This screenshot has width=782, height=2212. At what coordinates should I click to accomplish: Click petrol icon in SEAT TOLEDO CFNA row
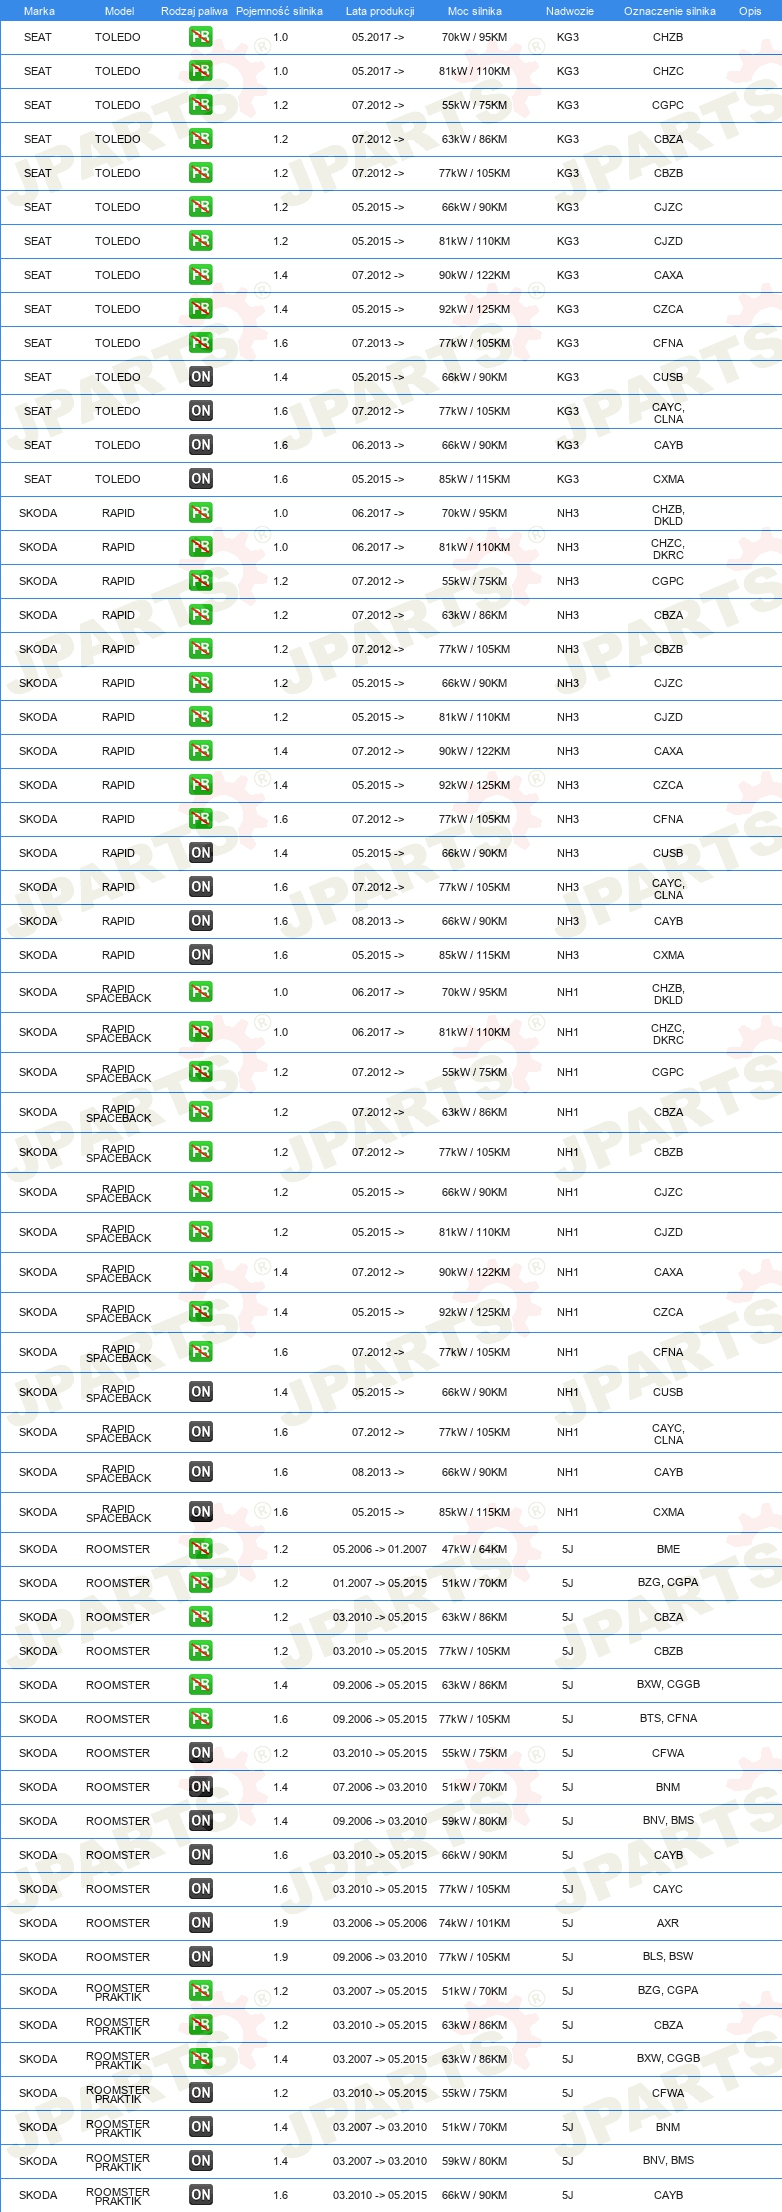pos(201,343)
